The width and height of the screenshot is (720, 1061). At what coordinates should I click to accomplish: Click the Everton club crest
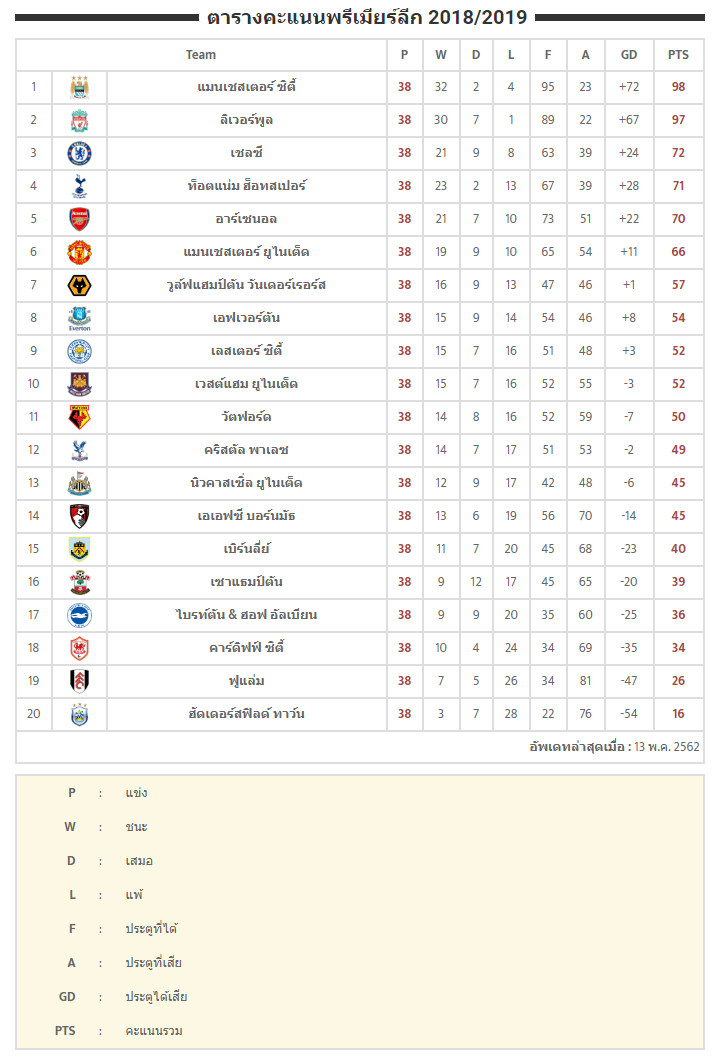click(x=79, y=319)
